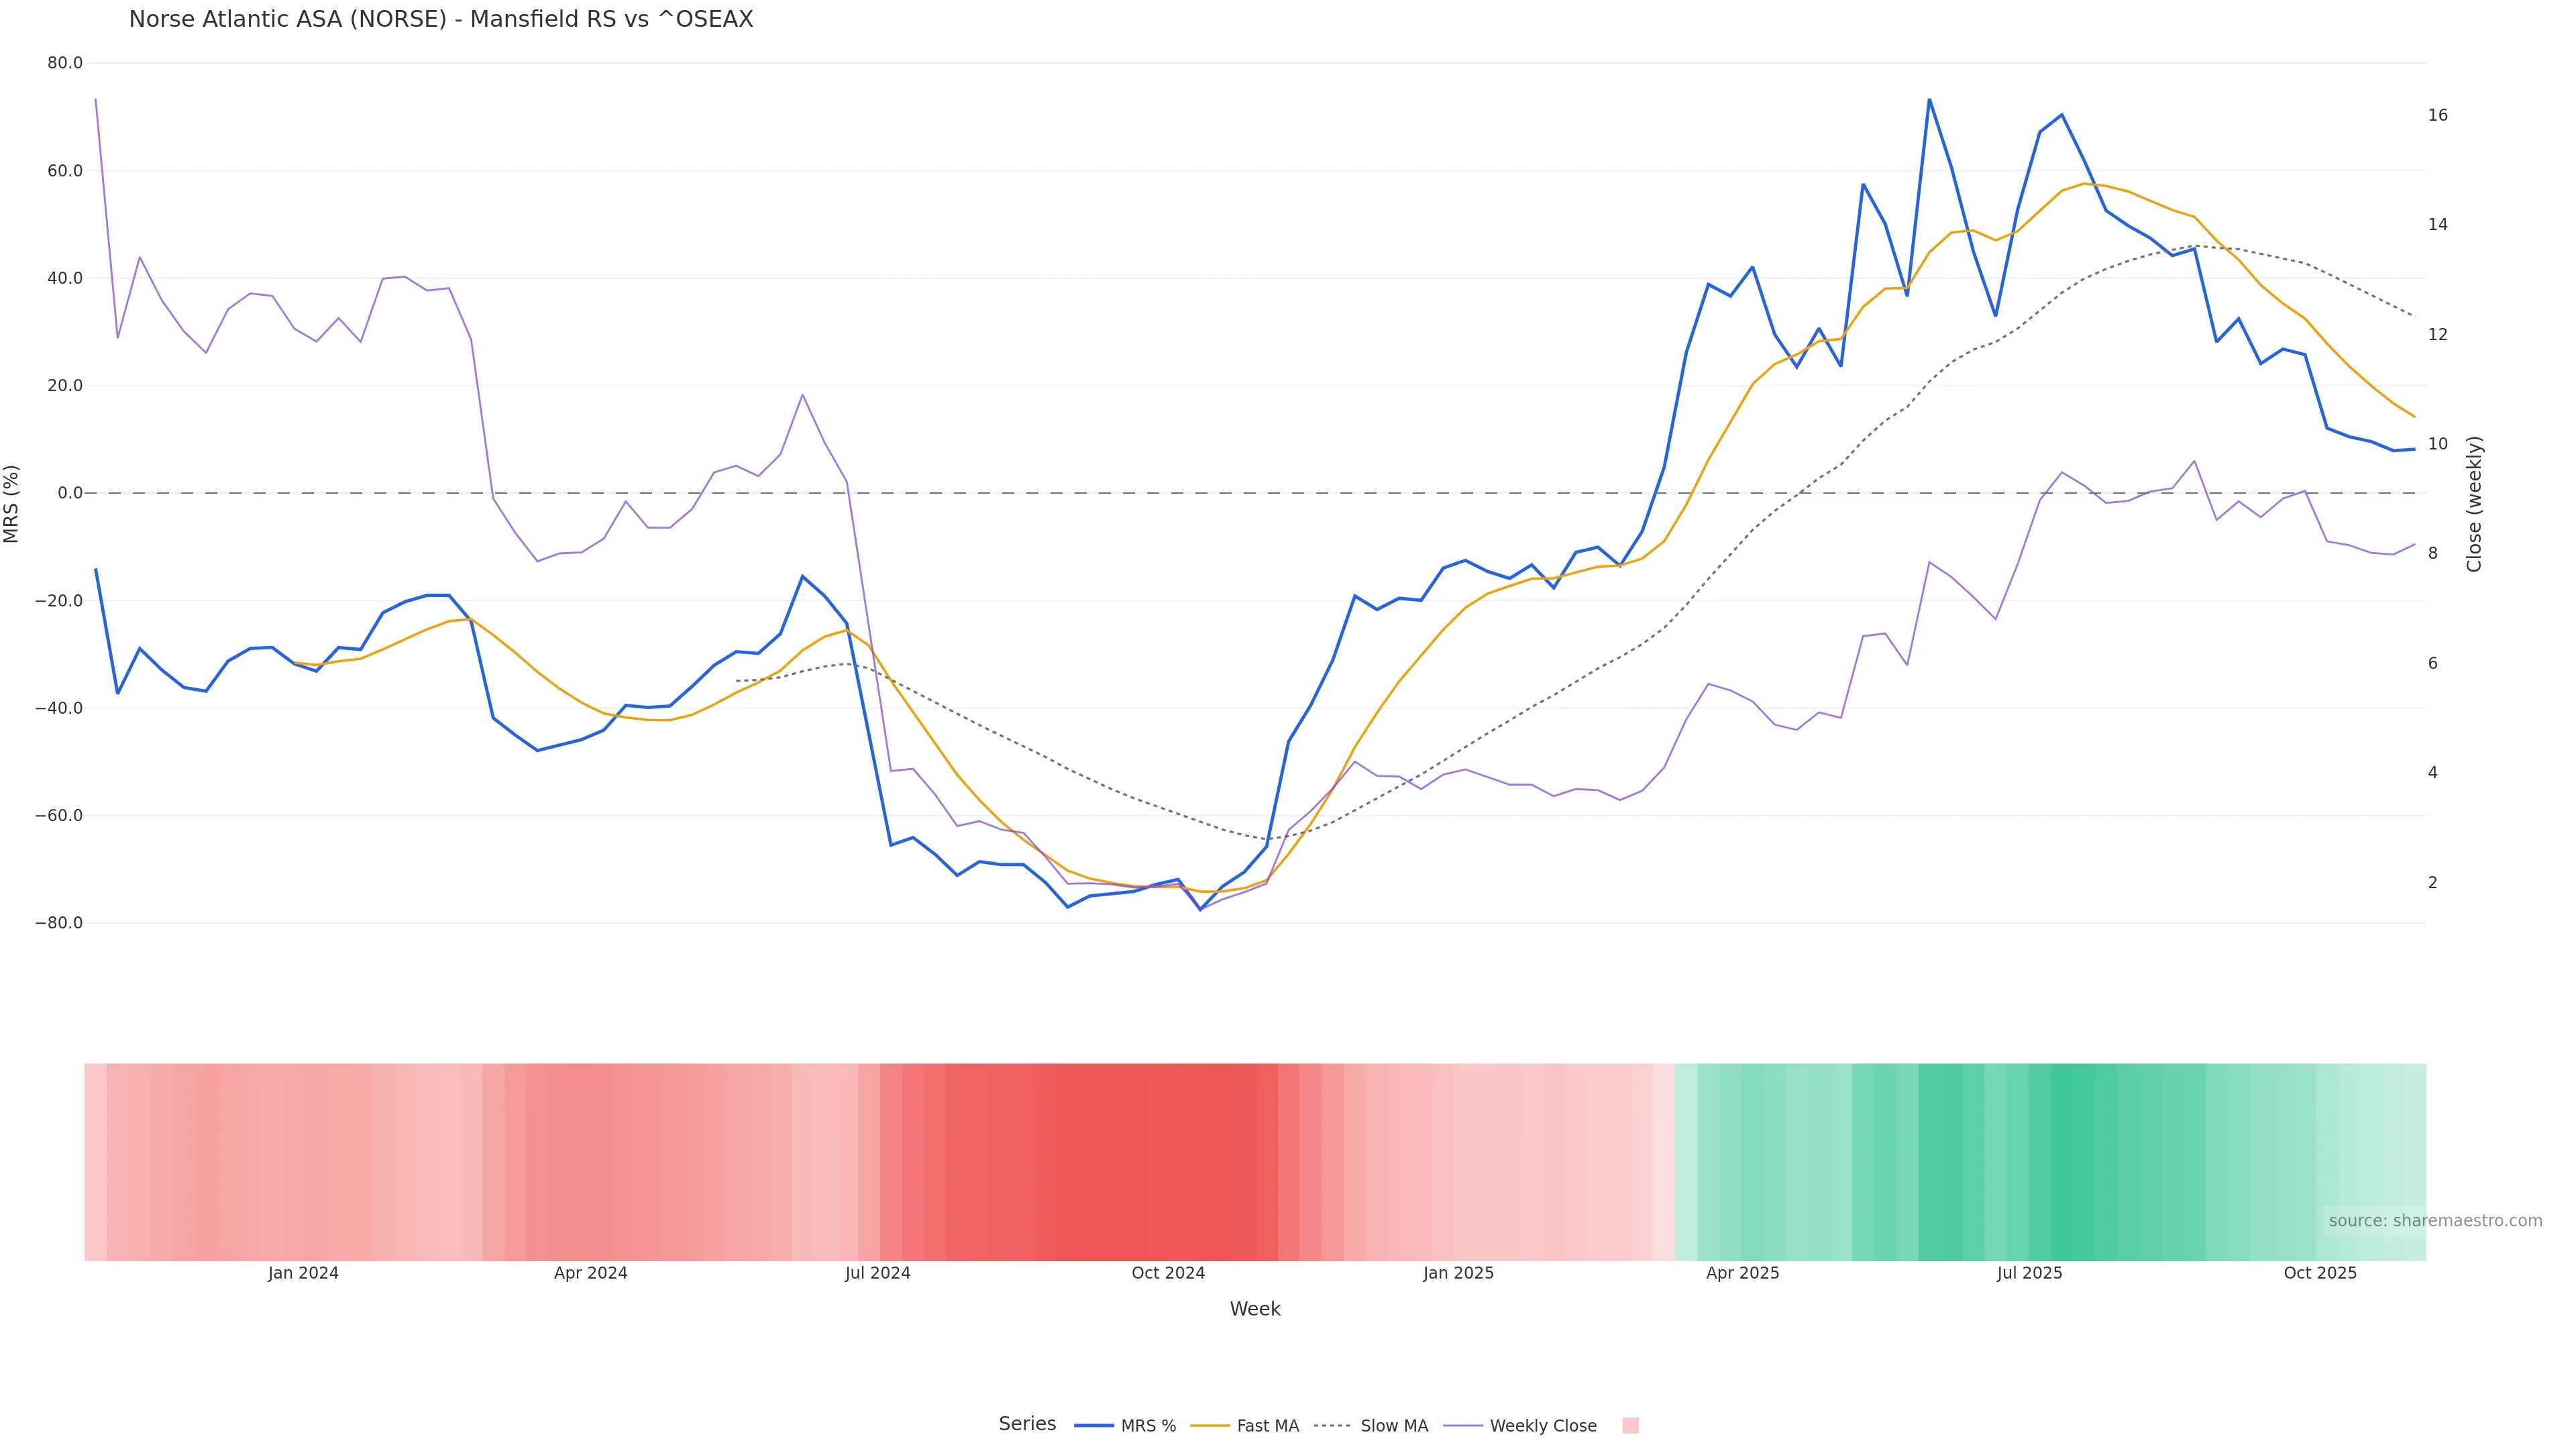Viewport: 2576px width, 1449px height.
Task: Select the 'Jul 2025' x-axis tick label
Action: pyautogui.click(x=2029, y=1273)
